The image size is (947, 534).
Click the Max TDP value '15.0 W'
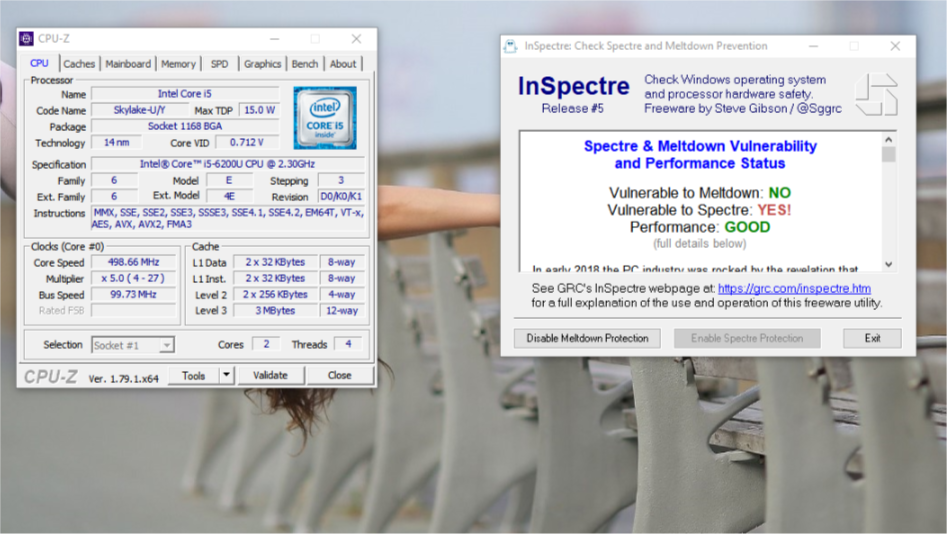click(x=260, y=111)
